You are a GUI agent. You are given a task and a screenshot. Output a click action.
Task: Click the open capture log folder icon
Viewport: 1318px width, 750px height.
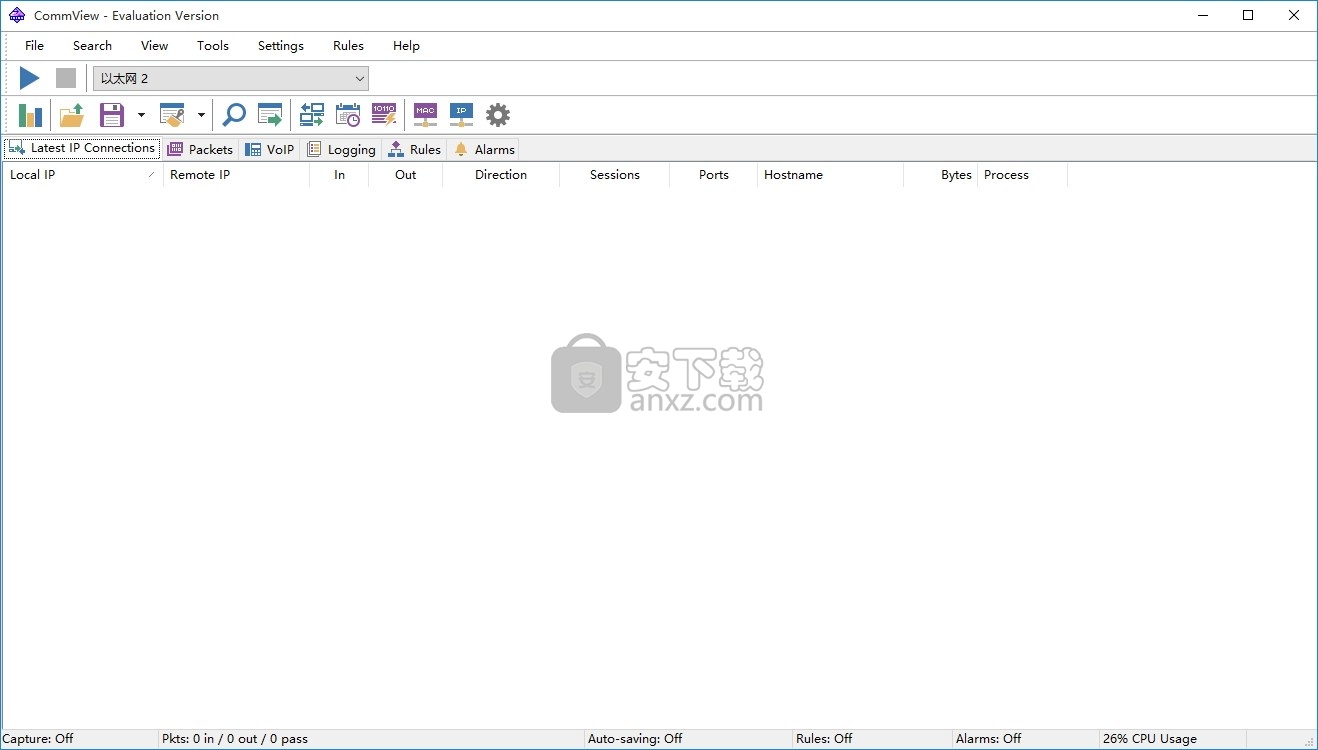pyautogui.click(x=72, y=115)
